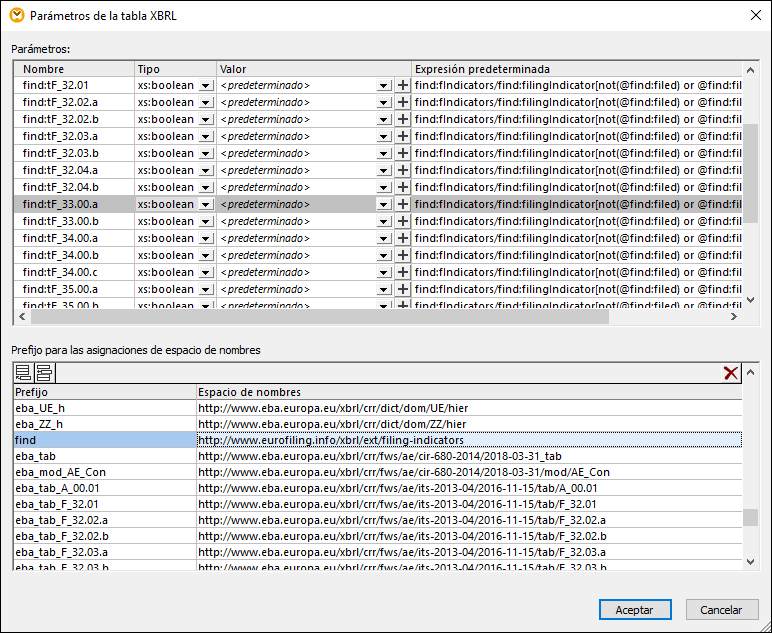Click the Prefijo column header
The width and height of the screenshot is (772, 633).
(x=105, y=392)
